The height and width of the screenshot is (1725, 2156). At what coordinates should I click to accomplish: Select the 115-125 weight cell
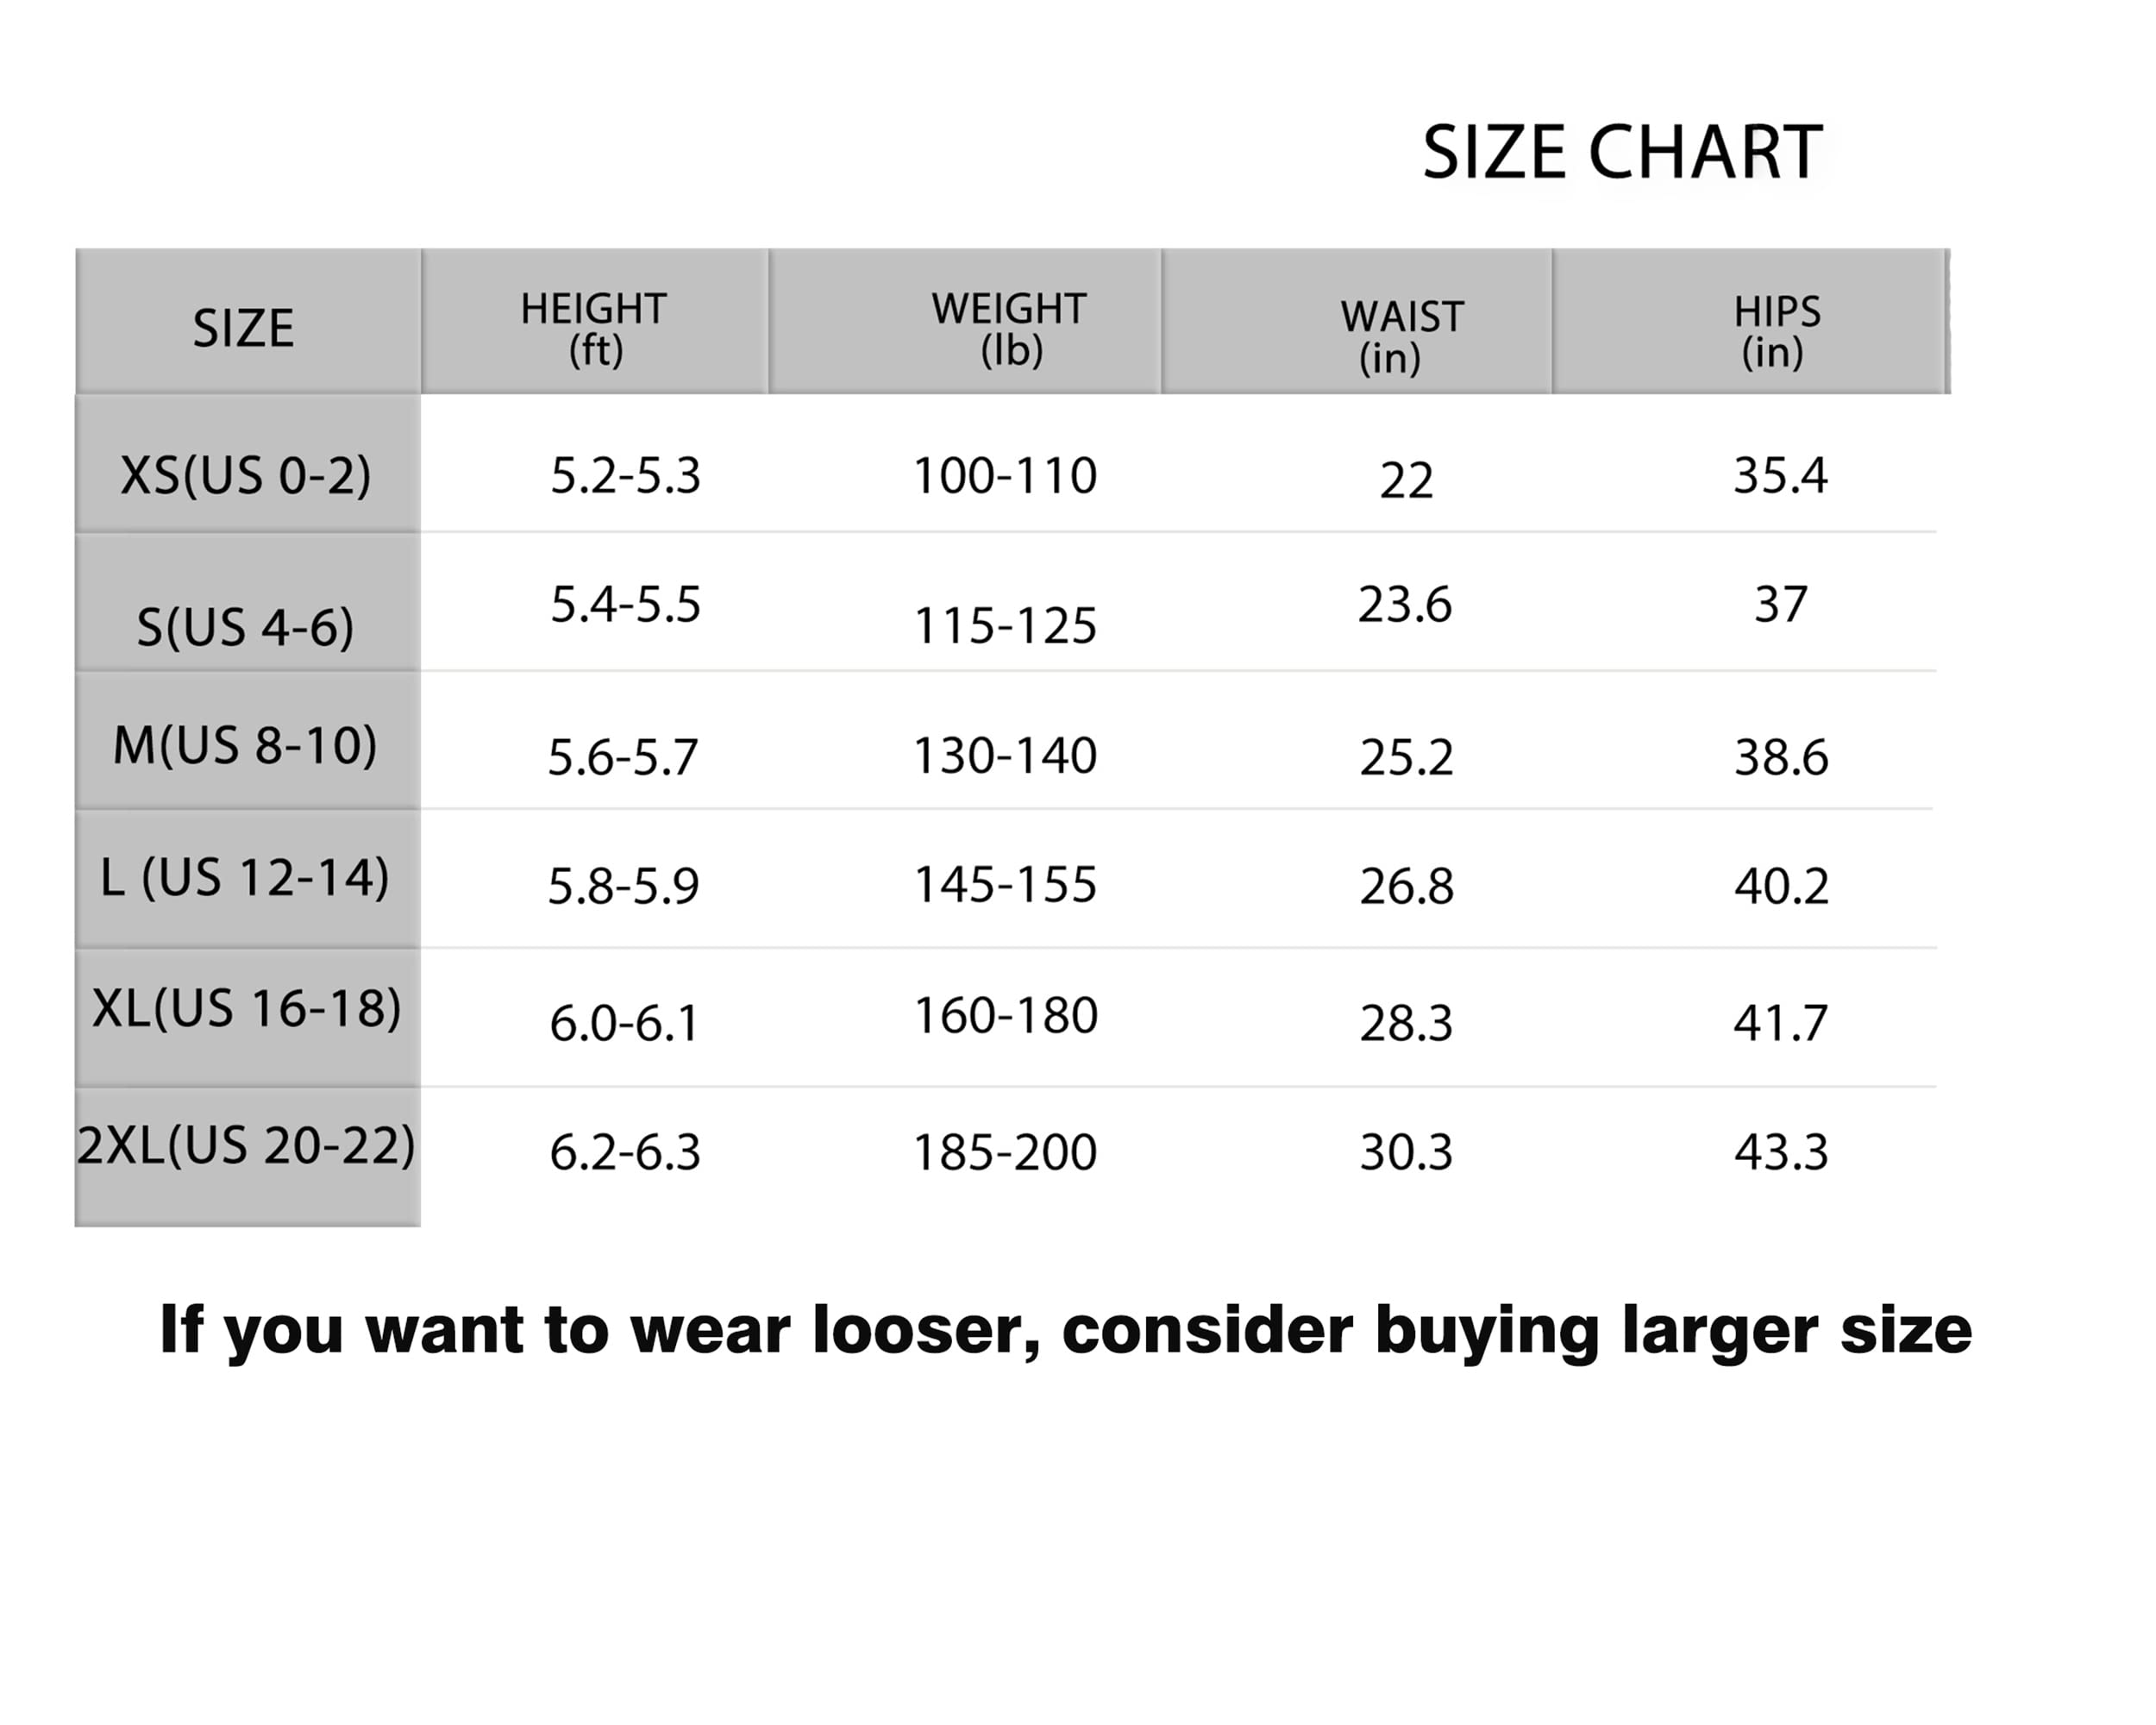coord(1005,626)
